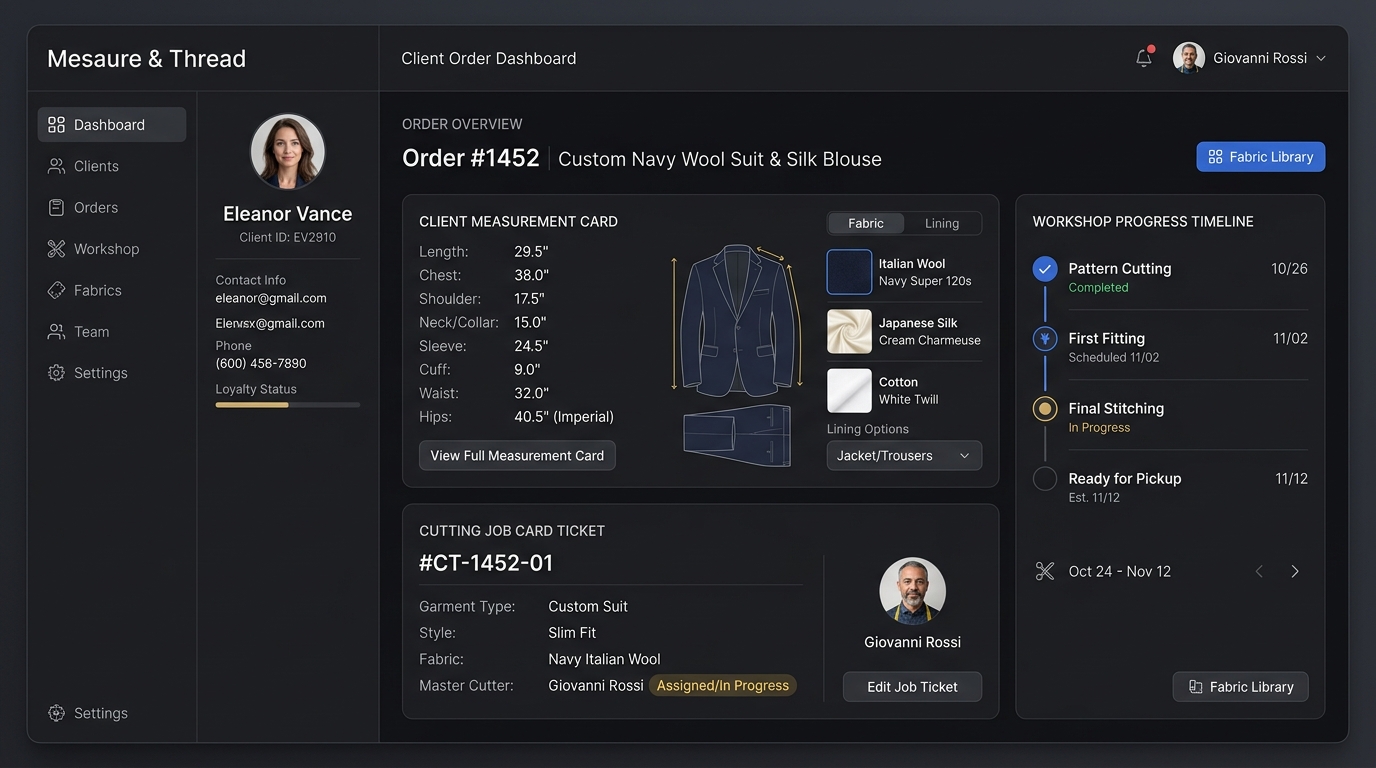Click the bottom Settings gear icon
The image size is (1376, 768).
pyautogui.click(x=56, y=713)
